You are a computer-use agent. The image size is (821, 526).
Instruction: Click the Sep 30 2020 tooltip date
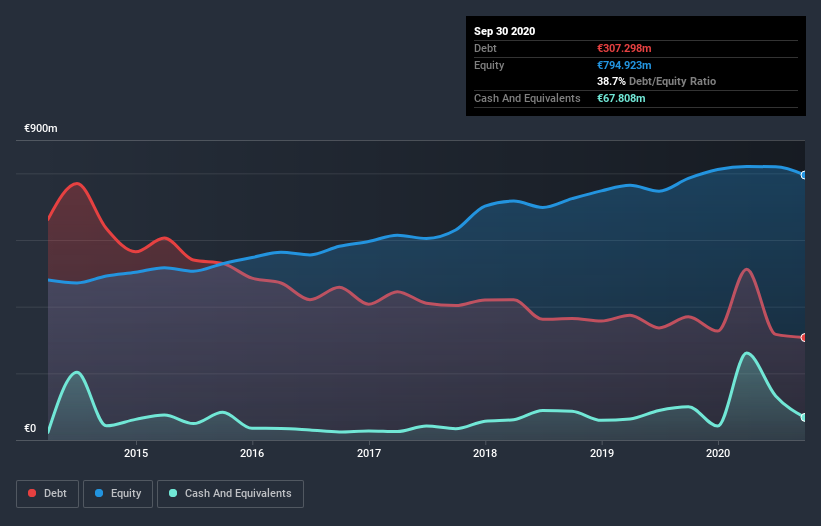(x=505, y=31)
